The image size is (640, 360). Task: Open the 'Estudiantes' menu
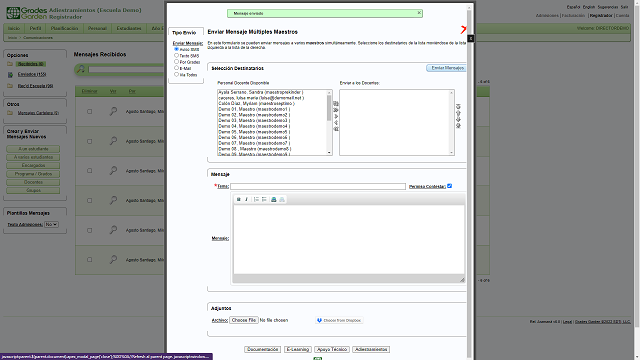coord(129,29)
